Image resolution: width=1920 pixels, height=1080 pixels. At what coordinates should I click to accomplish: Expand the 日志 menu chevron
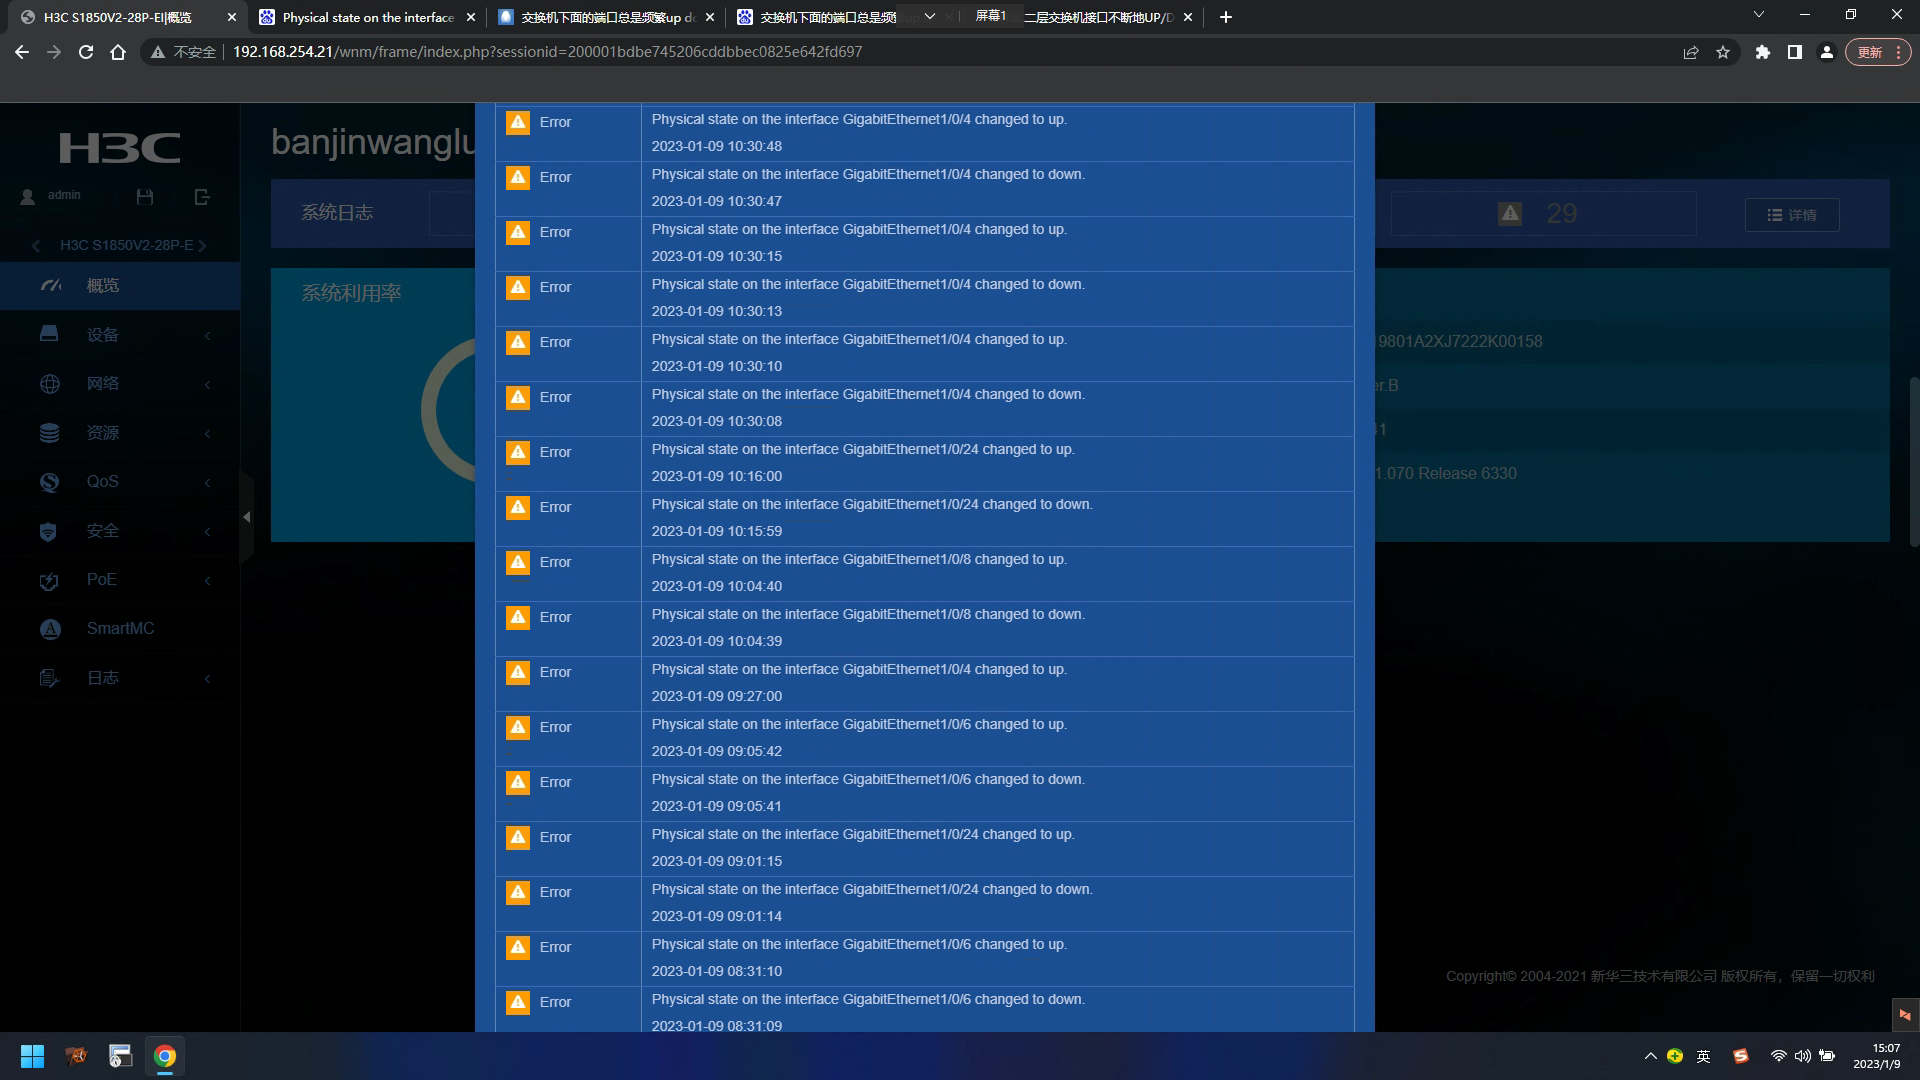point(207,679)
